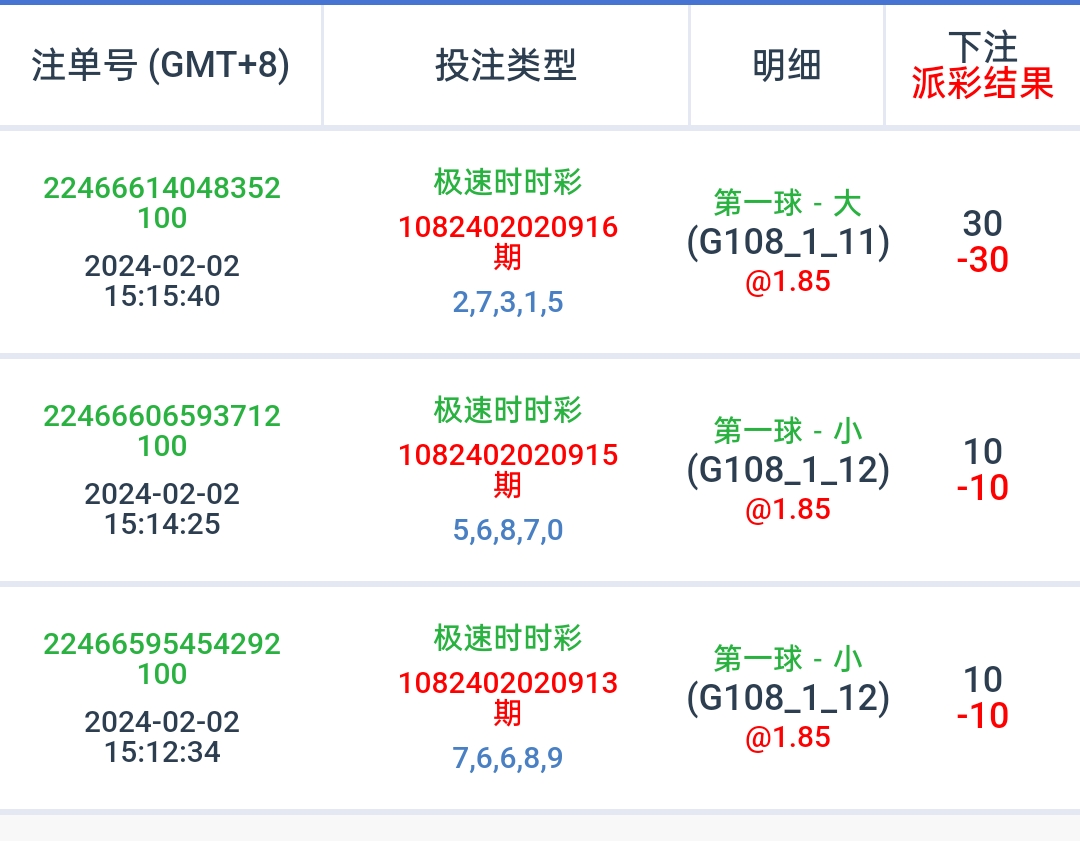Click the G108_1_12 detail in second row

click(788, 470)
